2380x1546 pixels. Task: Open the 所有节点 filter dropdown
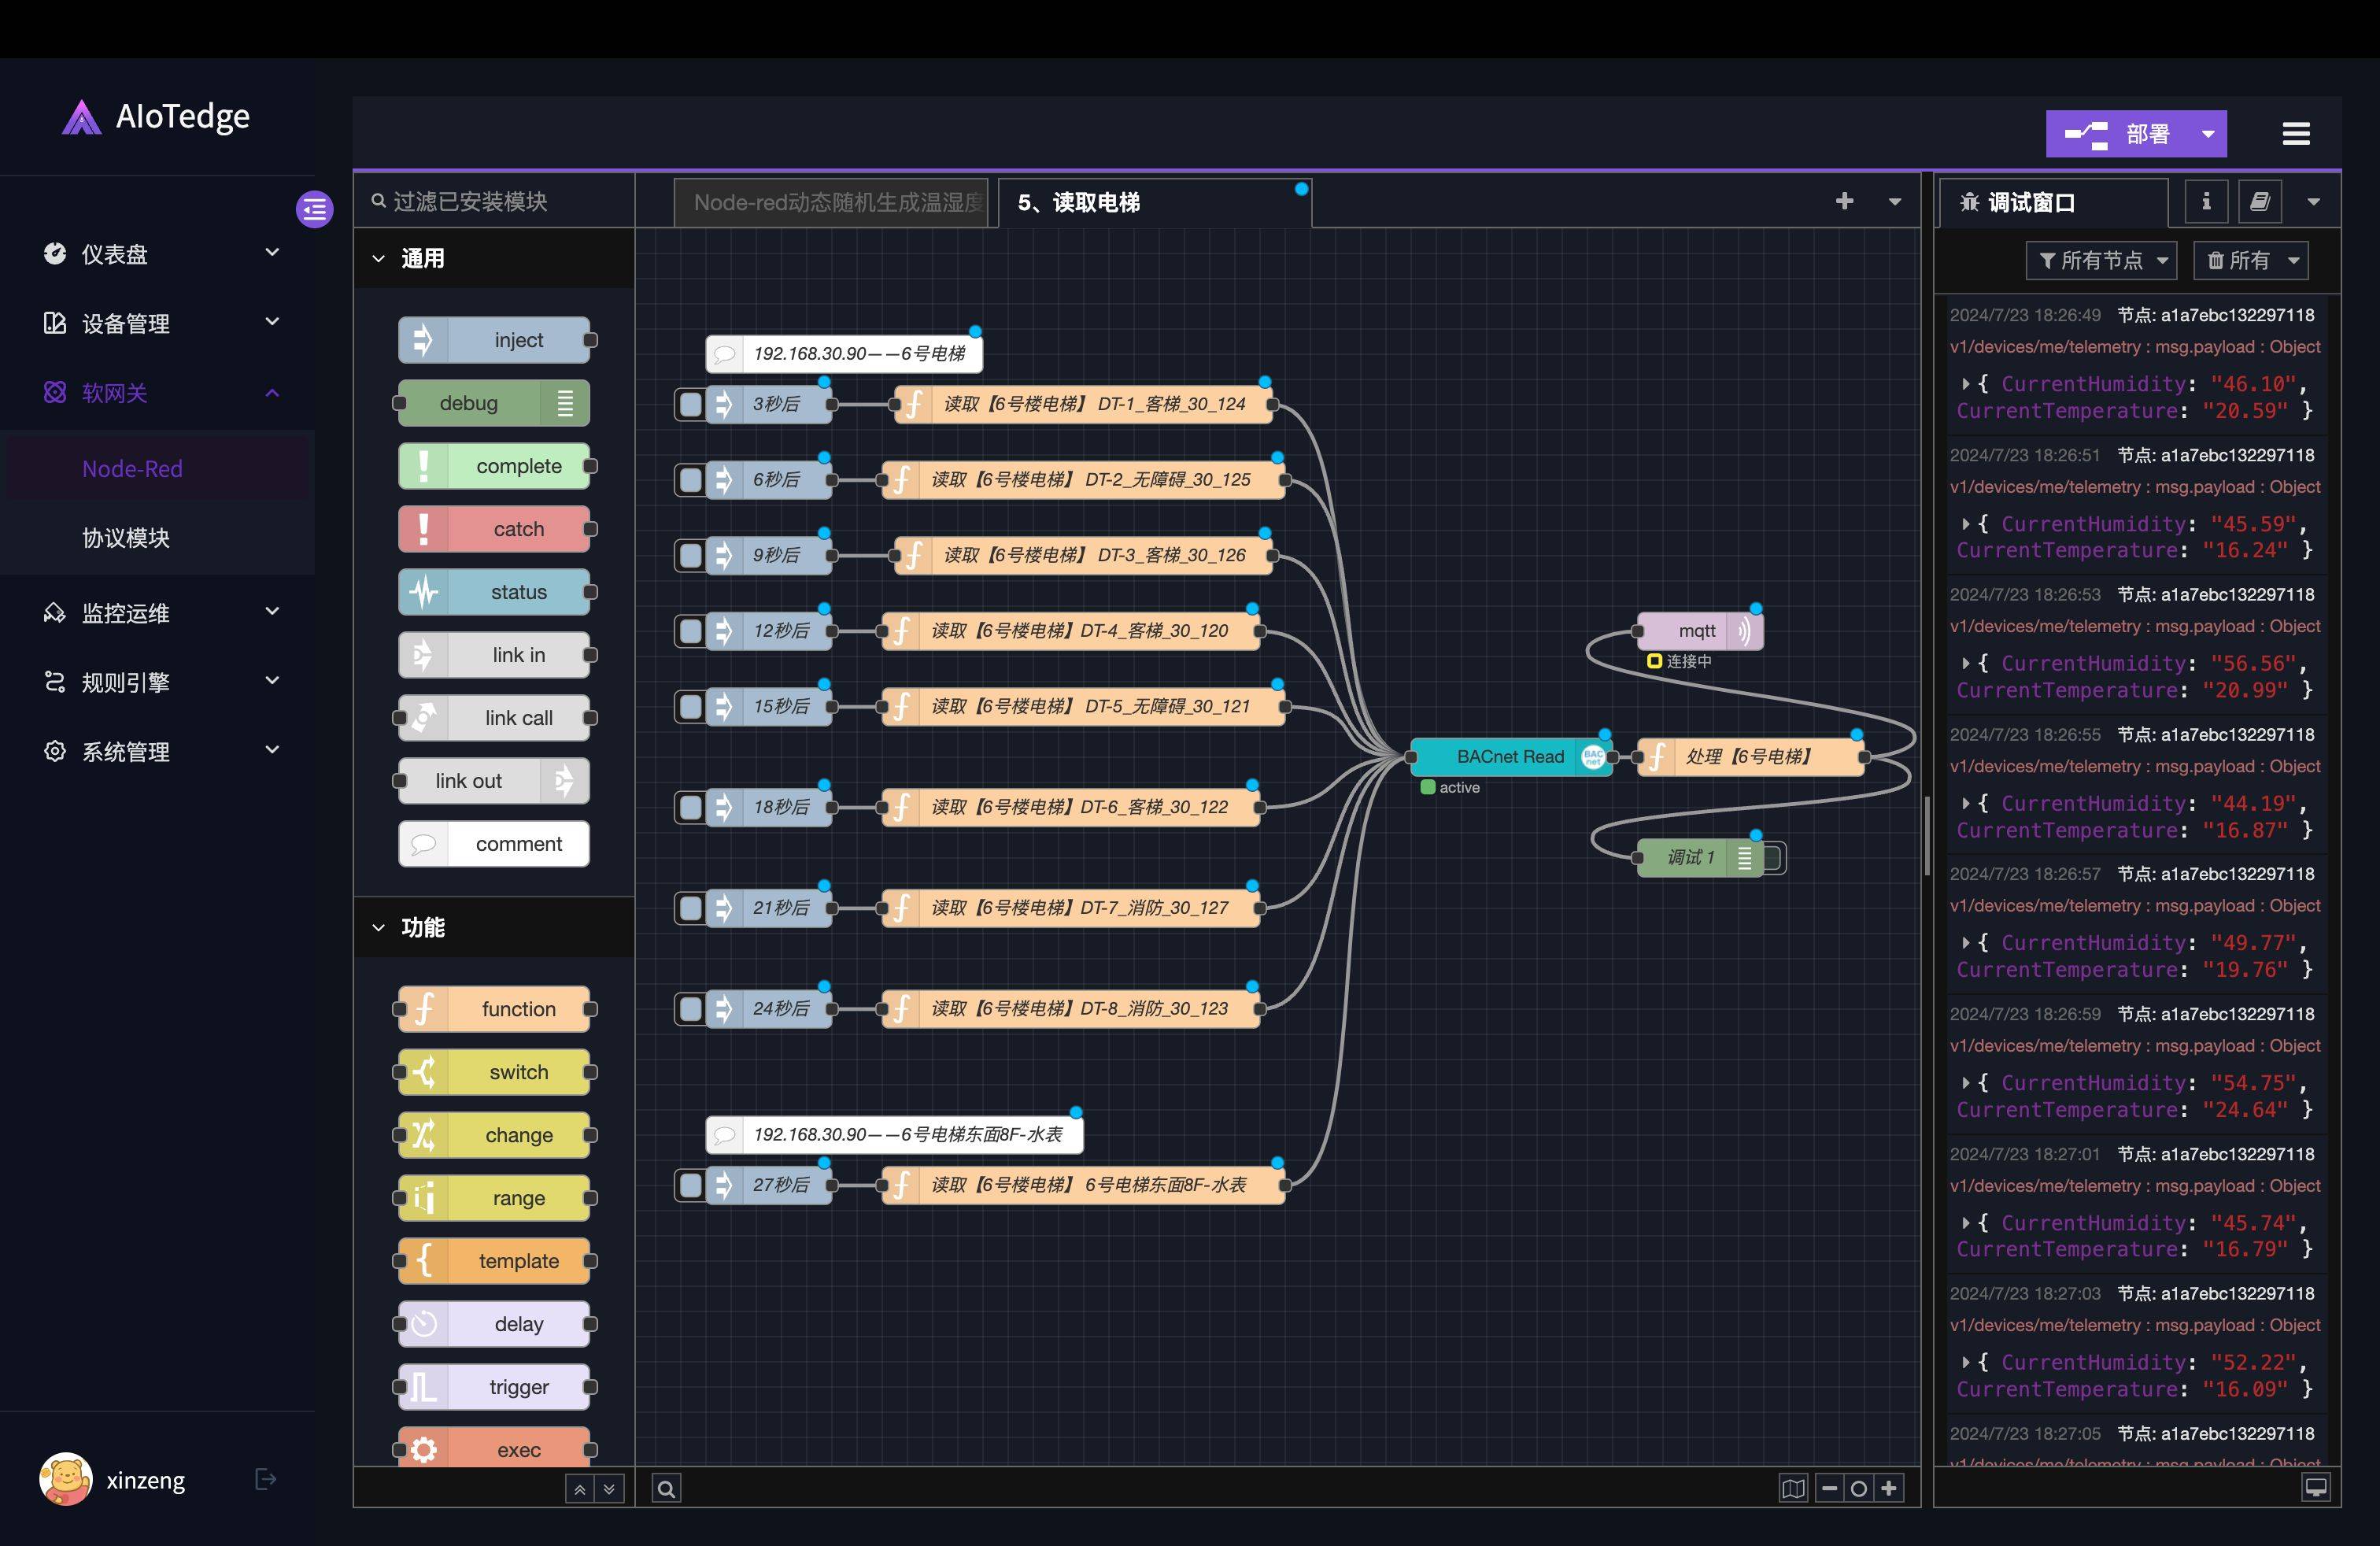tap(2101, 261)
